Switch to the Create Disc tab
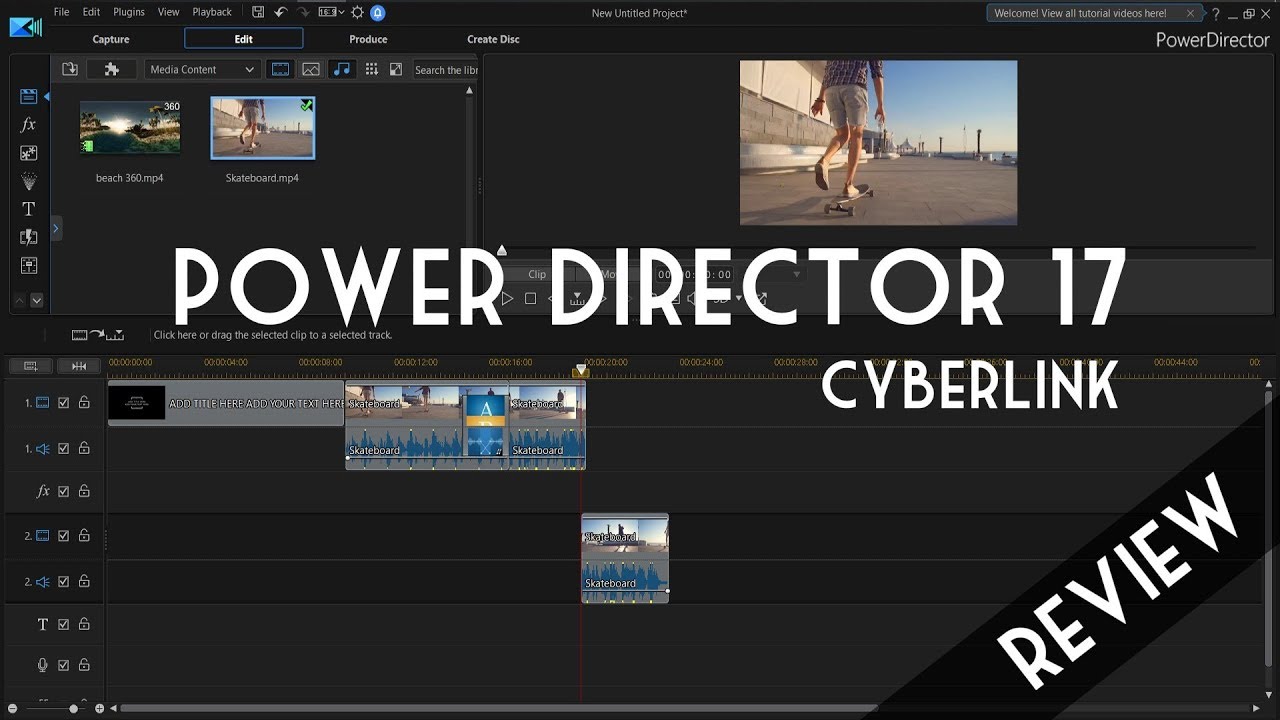The width and height of the screenshot is (1280, 720). (493, 39)
